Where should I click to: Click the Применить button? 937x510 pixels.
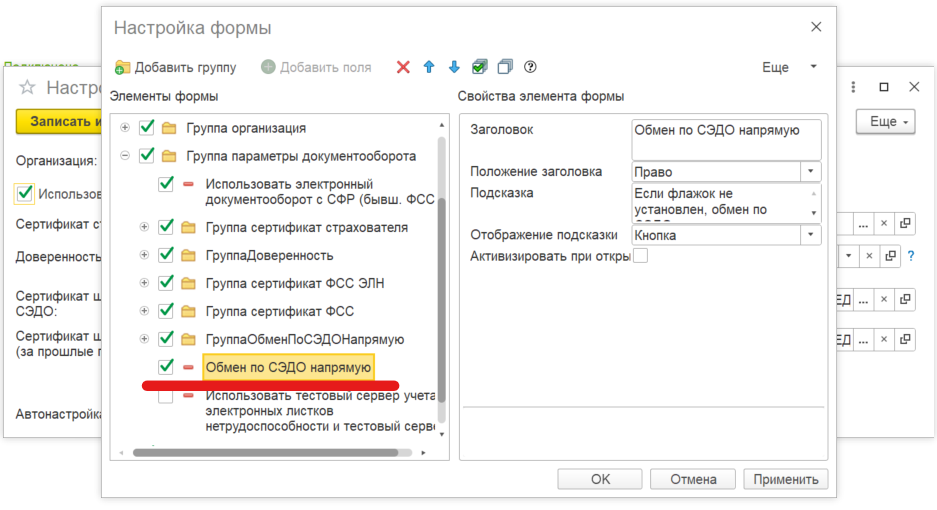(x=785, y=479)
